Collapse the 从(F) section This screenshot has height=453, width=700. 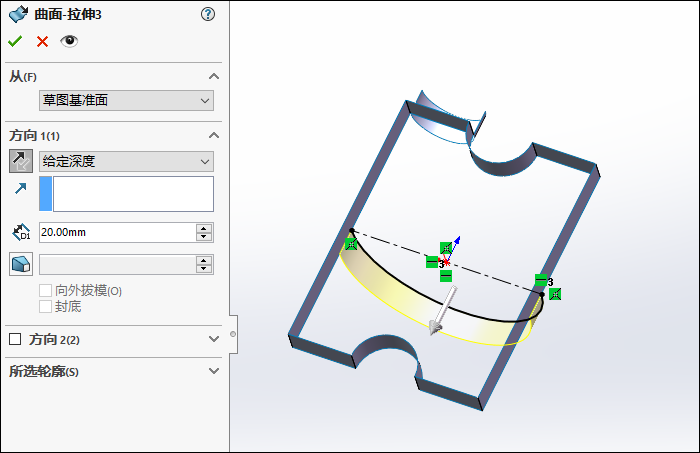(x=214, y=76)
